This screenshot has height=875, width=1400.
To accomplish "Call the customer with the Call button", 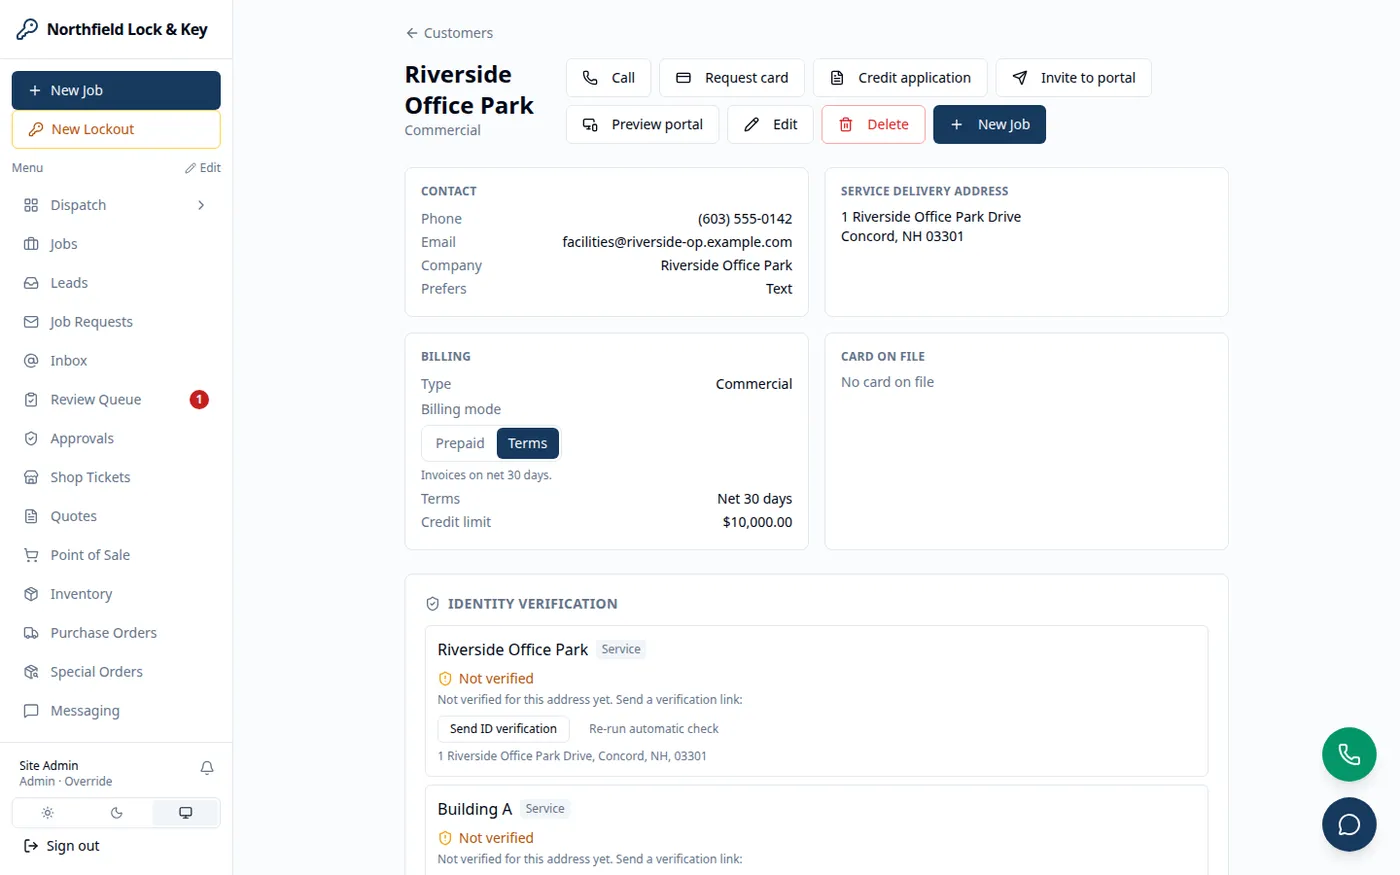I will coord(609,78).
